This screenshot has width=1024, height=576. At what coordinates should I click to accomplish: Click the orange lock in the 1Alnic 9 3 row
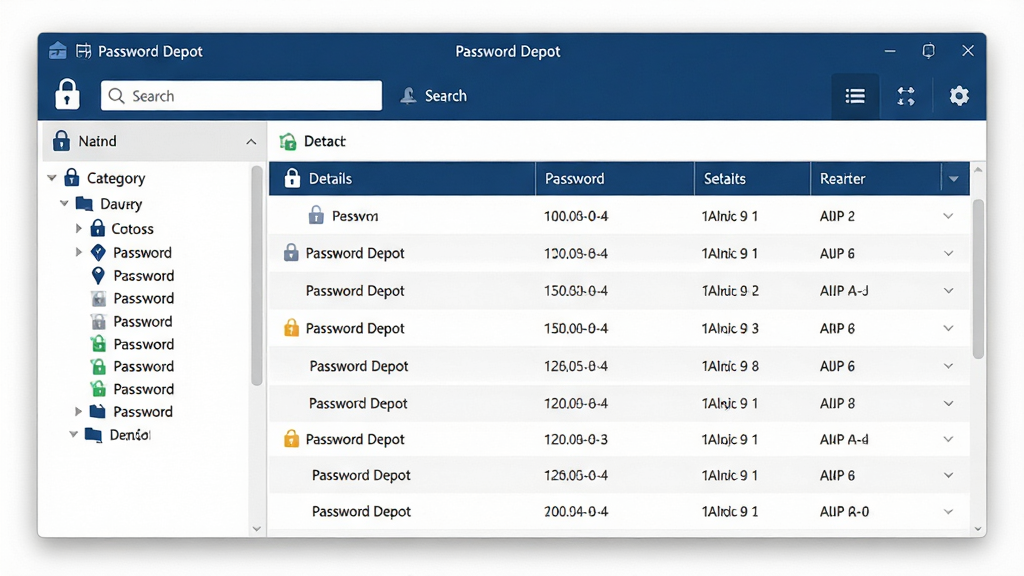tap(291, 327)
